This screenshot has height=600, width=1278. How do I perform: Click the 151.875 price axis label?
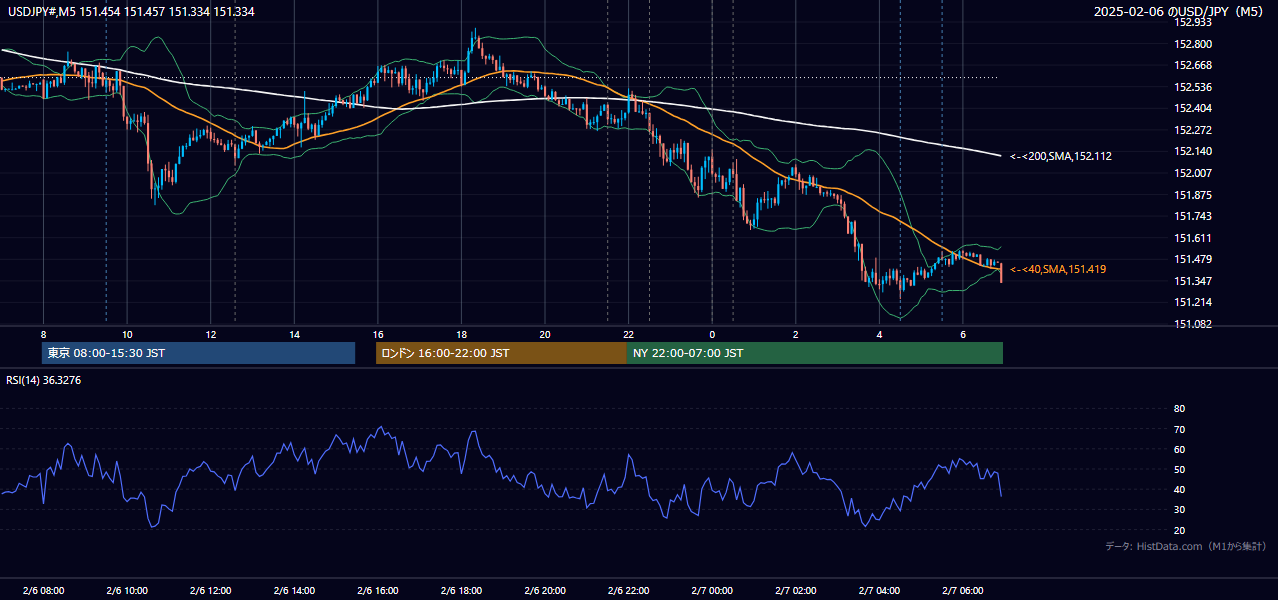pyautogui.click(x=1193, y=195)
